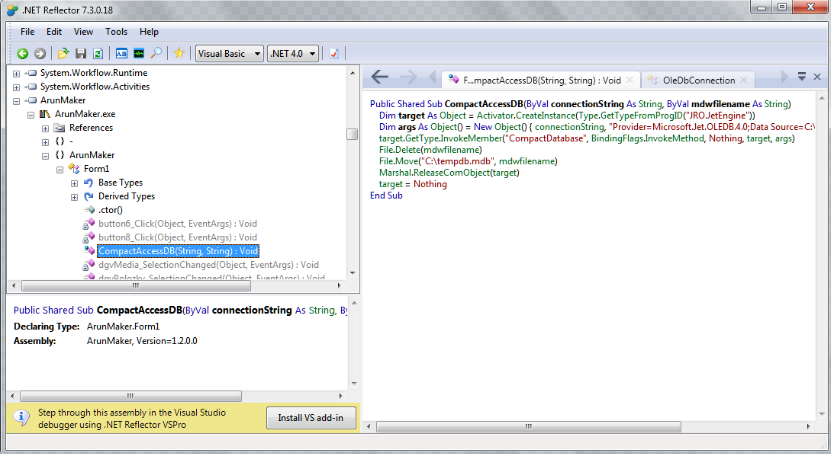Switch to the CompactAccessDB(String, String) tab
This screenshot has width=831, height=454.
(542, 80)
